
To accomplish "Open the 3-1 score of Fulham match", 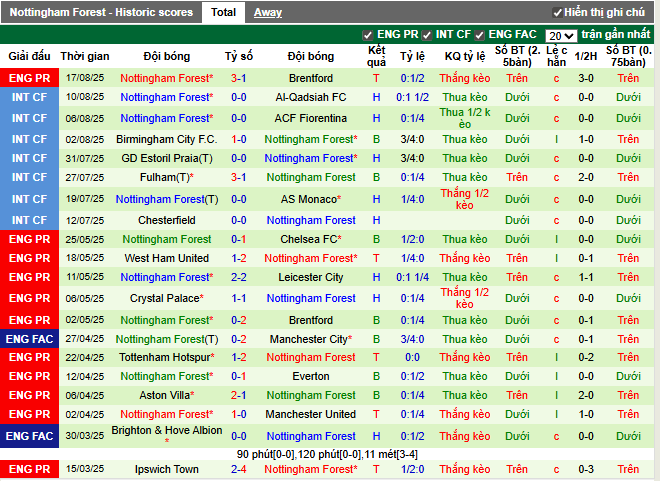I will click(x=239, y=177).
